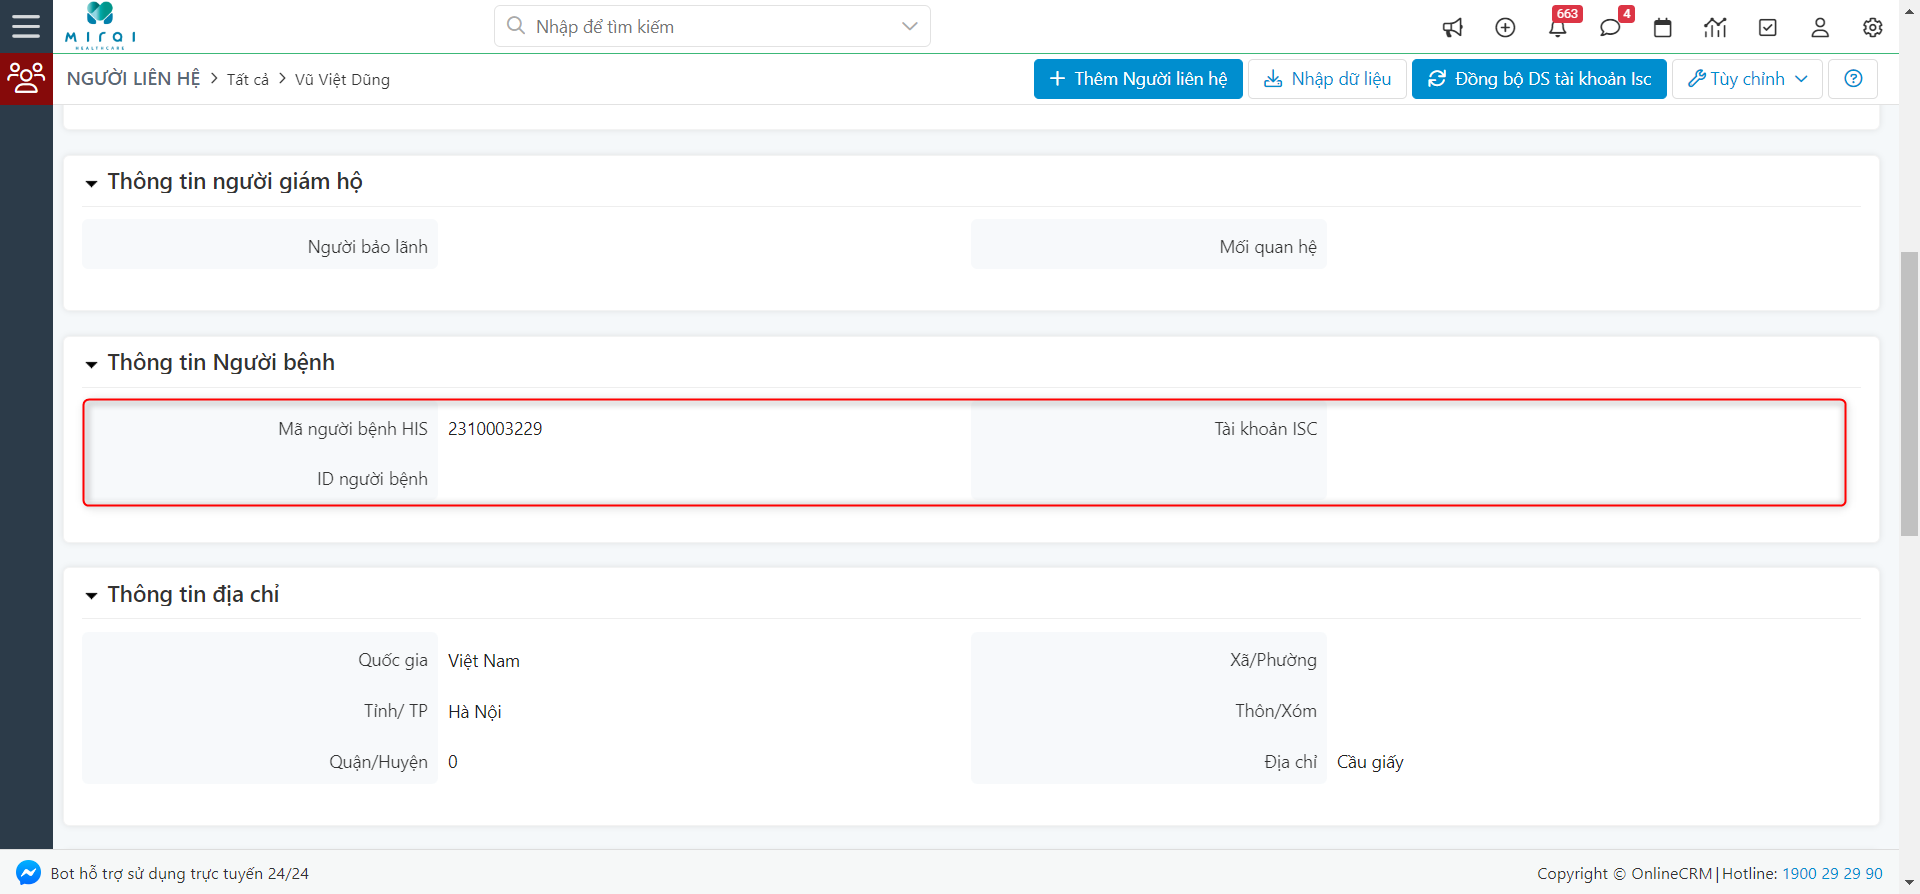Click Thêm Người liên hệ button

coord(1138,79)
